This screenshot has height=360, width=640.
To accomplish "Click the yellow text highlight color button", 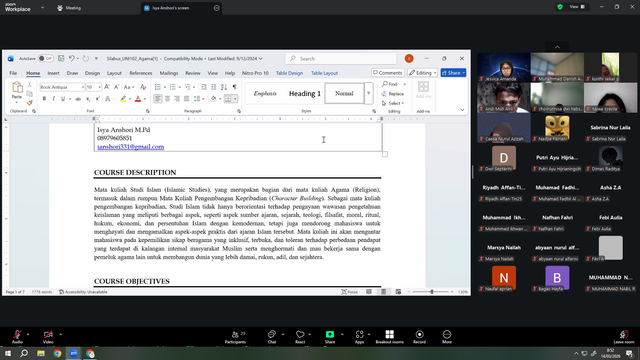I will [x=123, y=99].
